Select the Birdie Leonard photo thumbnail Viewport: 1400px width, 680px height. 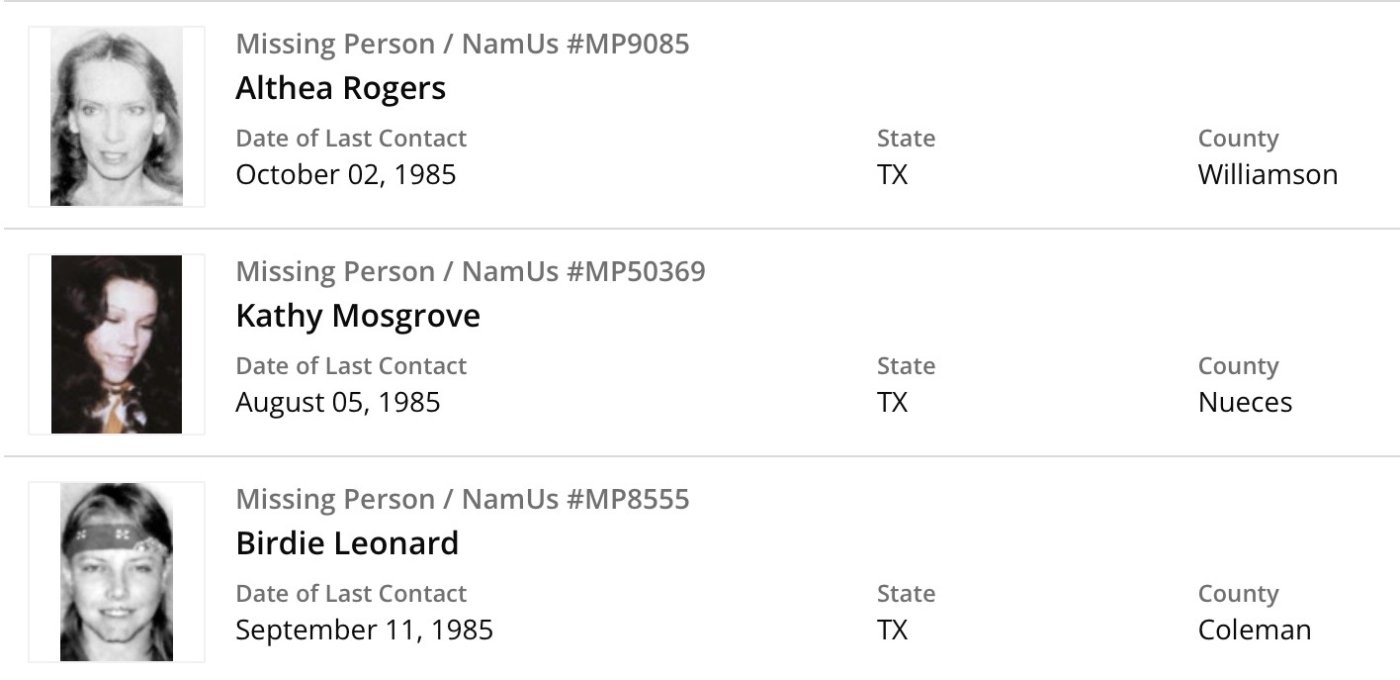tap(116, 572)
